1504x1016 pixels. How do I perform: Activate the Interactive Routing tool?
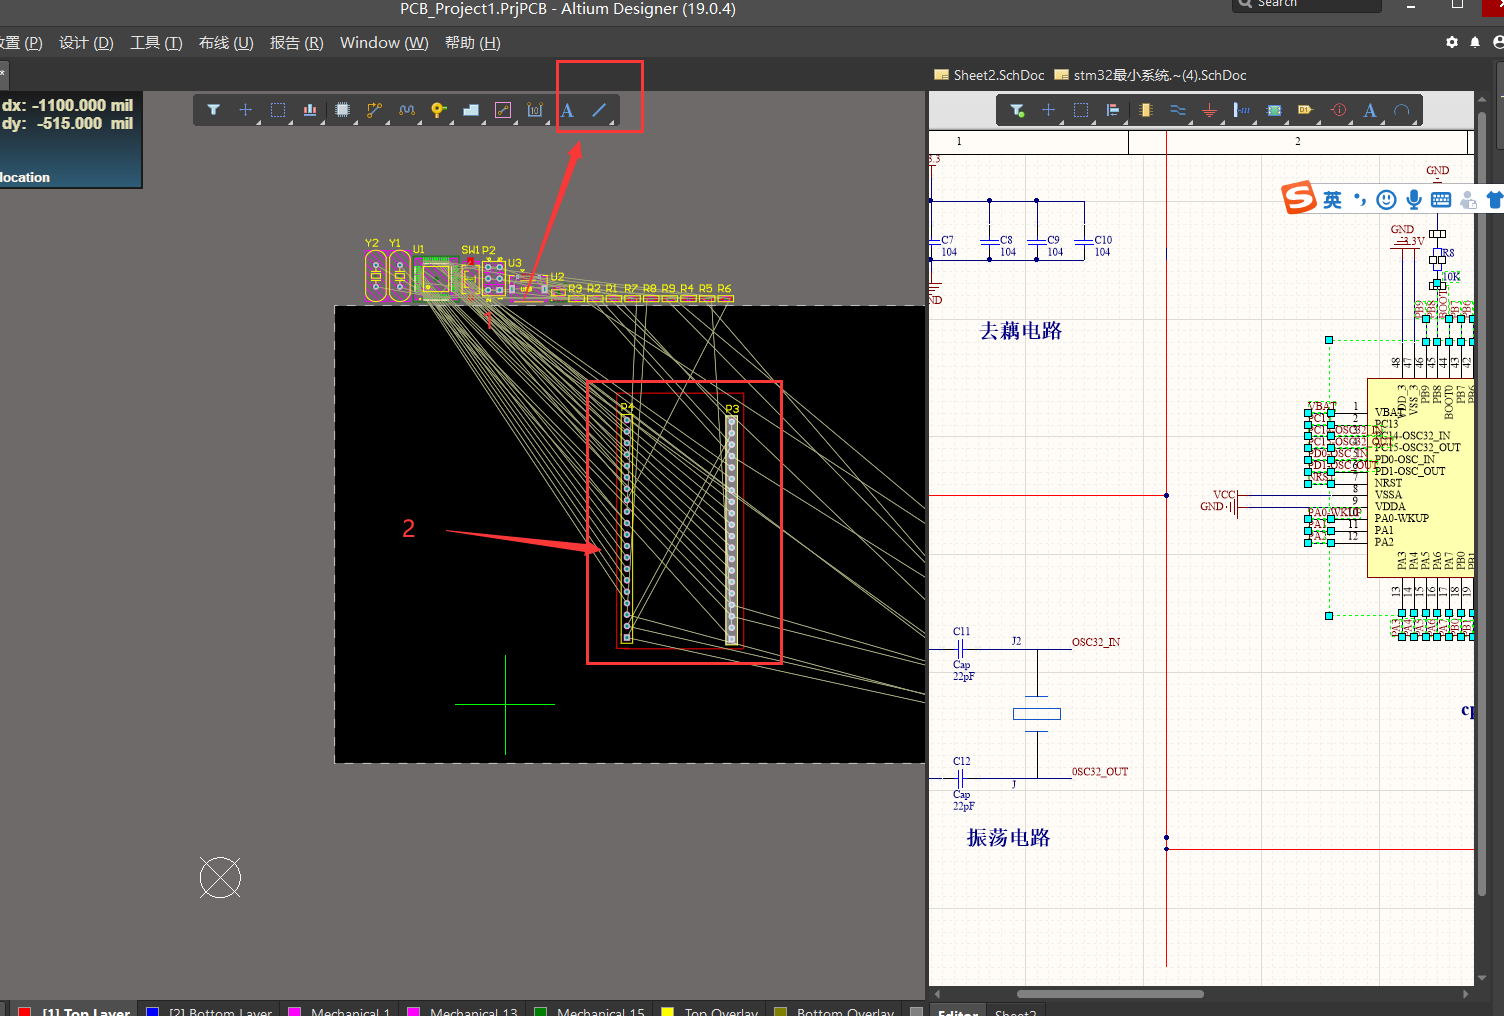click(x=374, y=110)
